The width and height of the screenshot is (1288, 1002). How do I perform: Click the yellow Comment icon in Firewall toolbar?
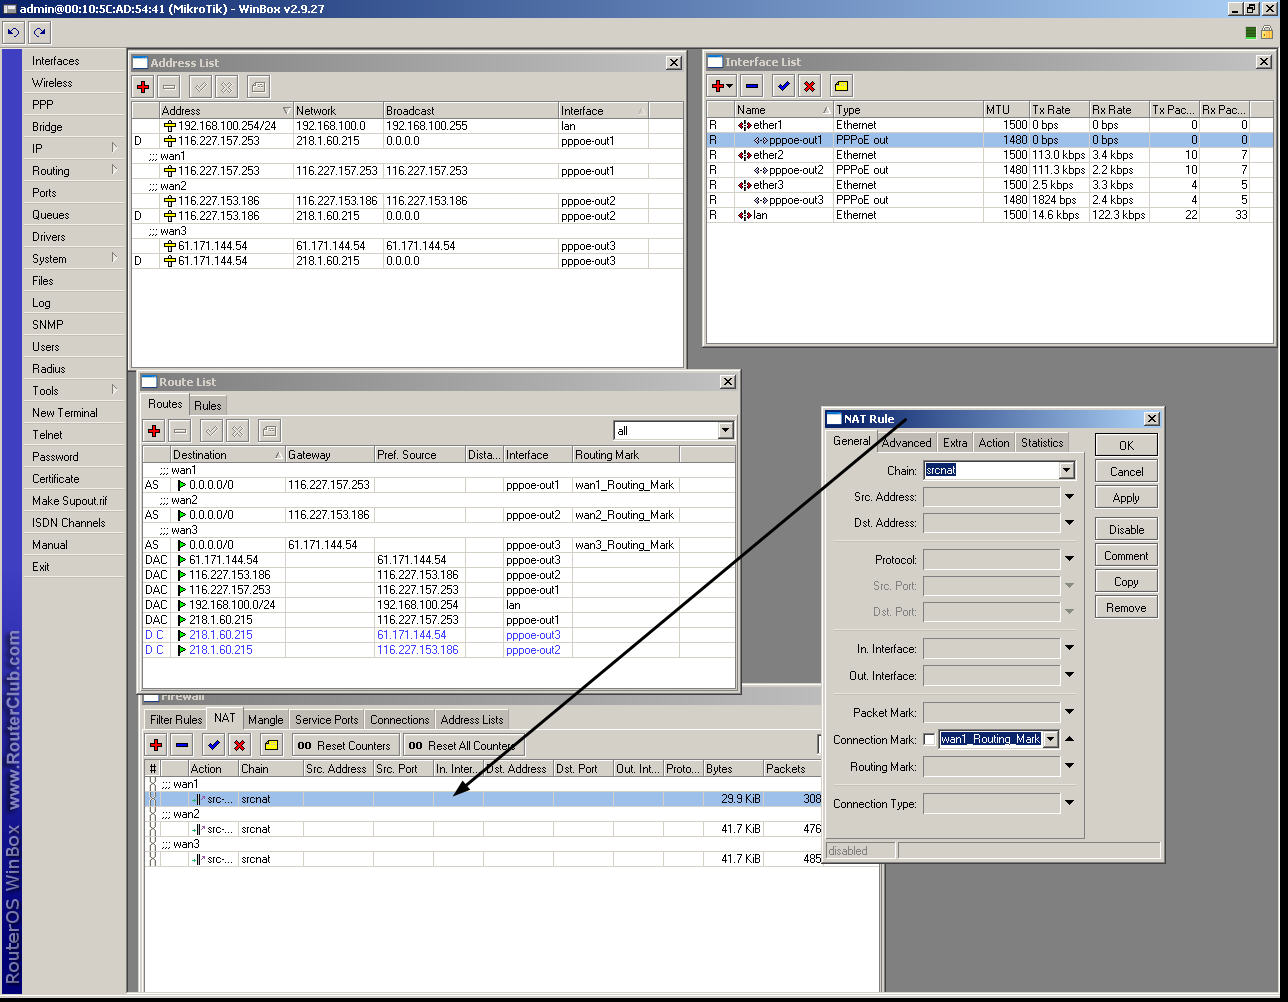pyautogui.click(x=271, y=745)
